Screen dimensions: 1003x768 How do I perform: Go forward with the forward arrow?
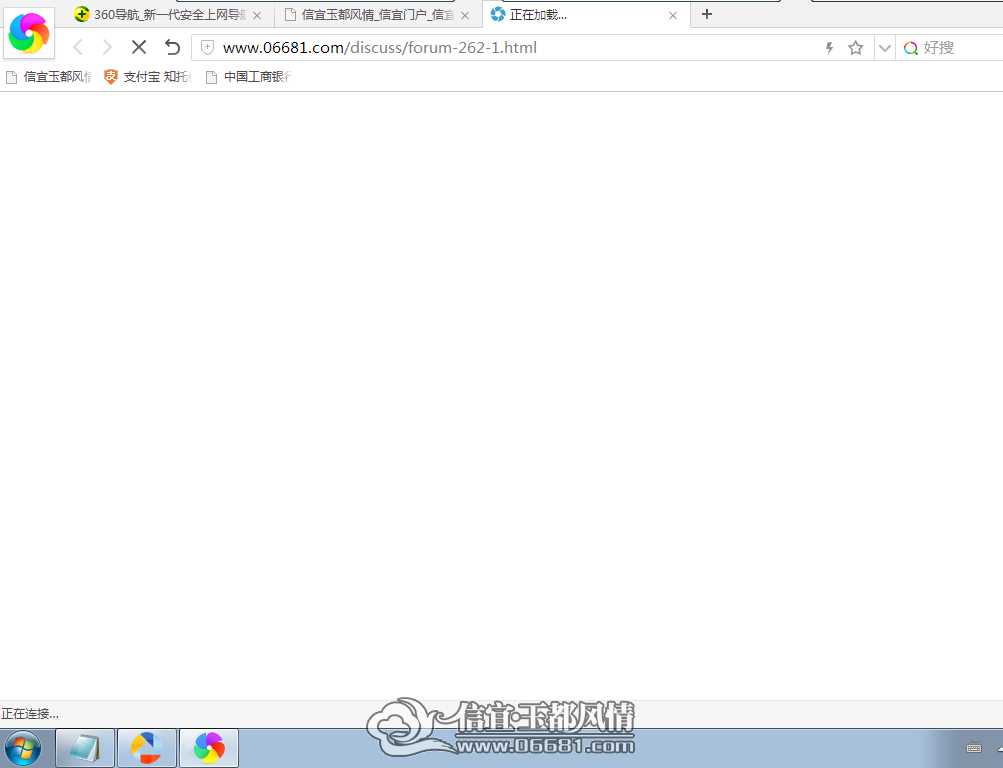[x=107, y=47]
